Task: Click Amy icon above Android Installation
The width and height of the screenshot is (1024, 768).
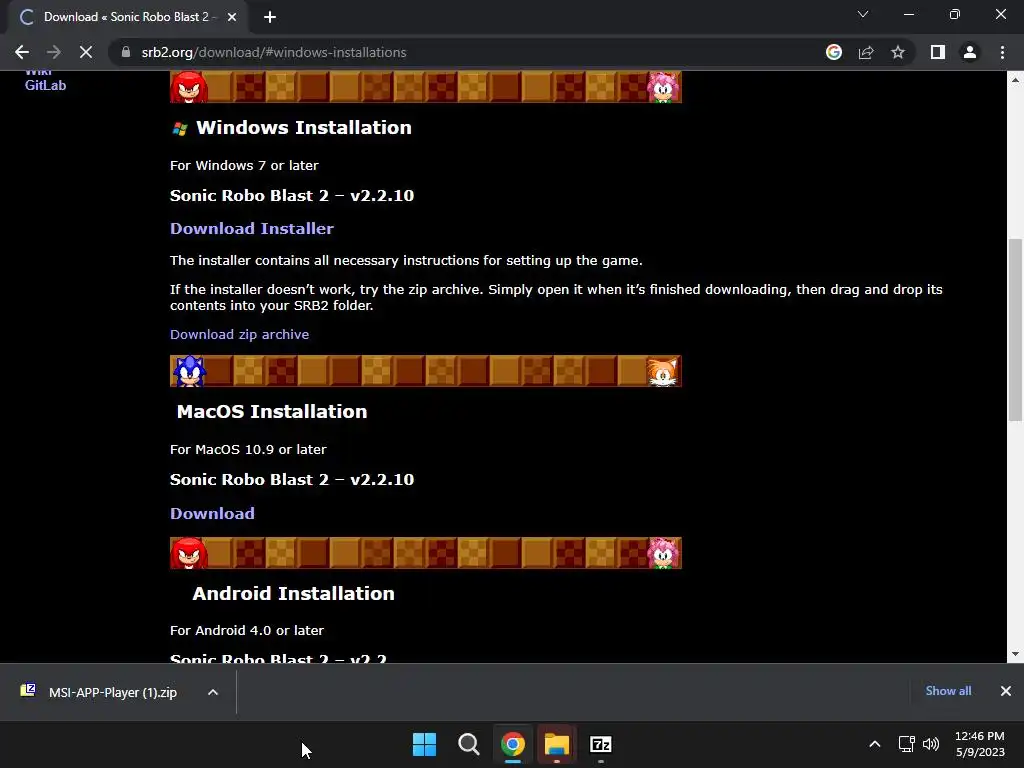Action: coord(664,553)
